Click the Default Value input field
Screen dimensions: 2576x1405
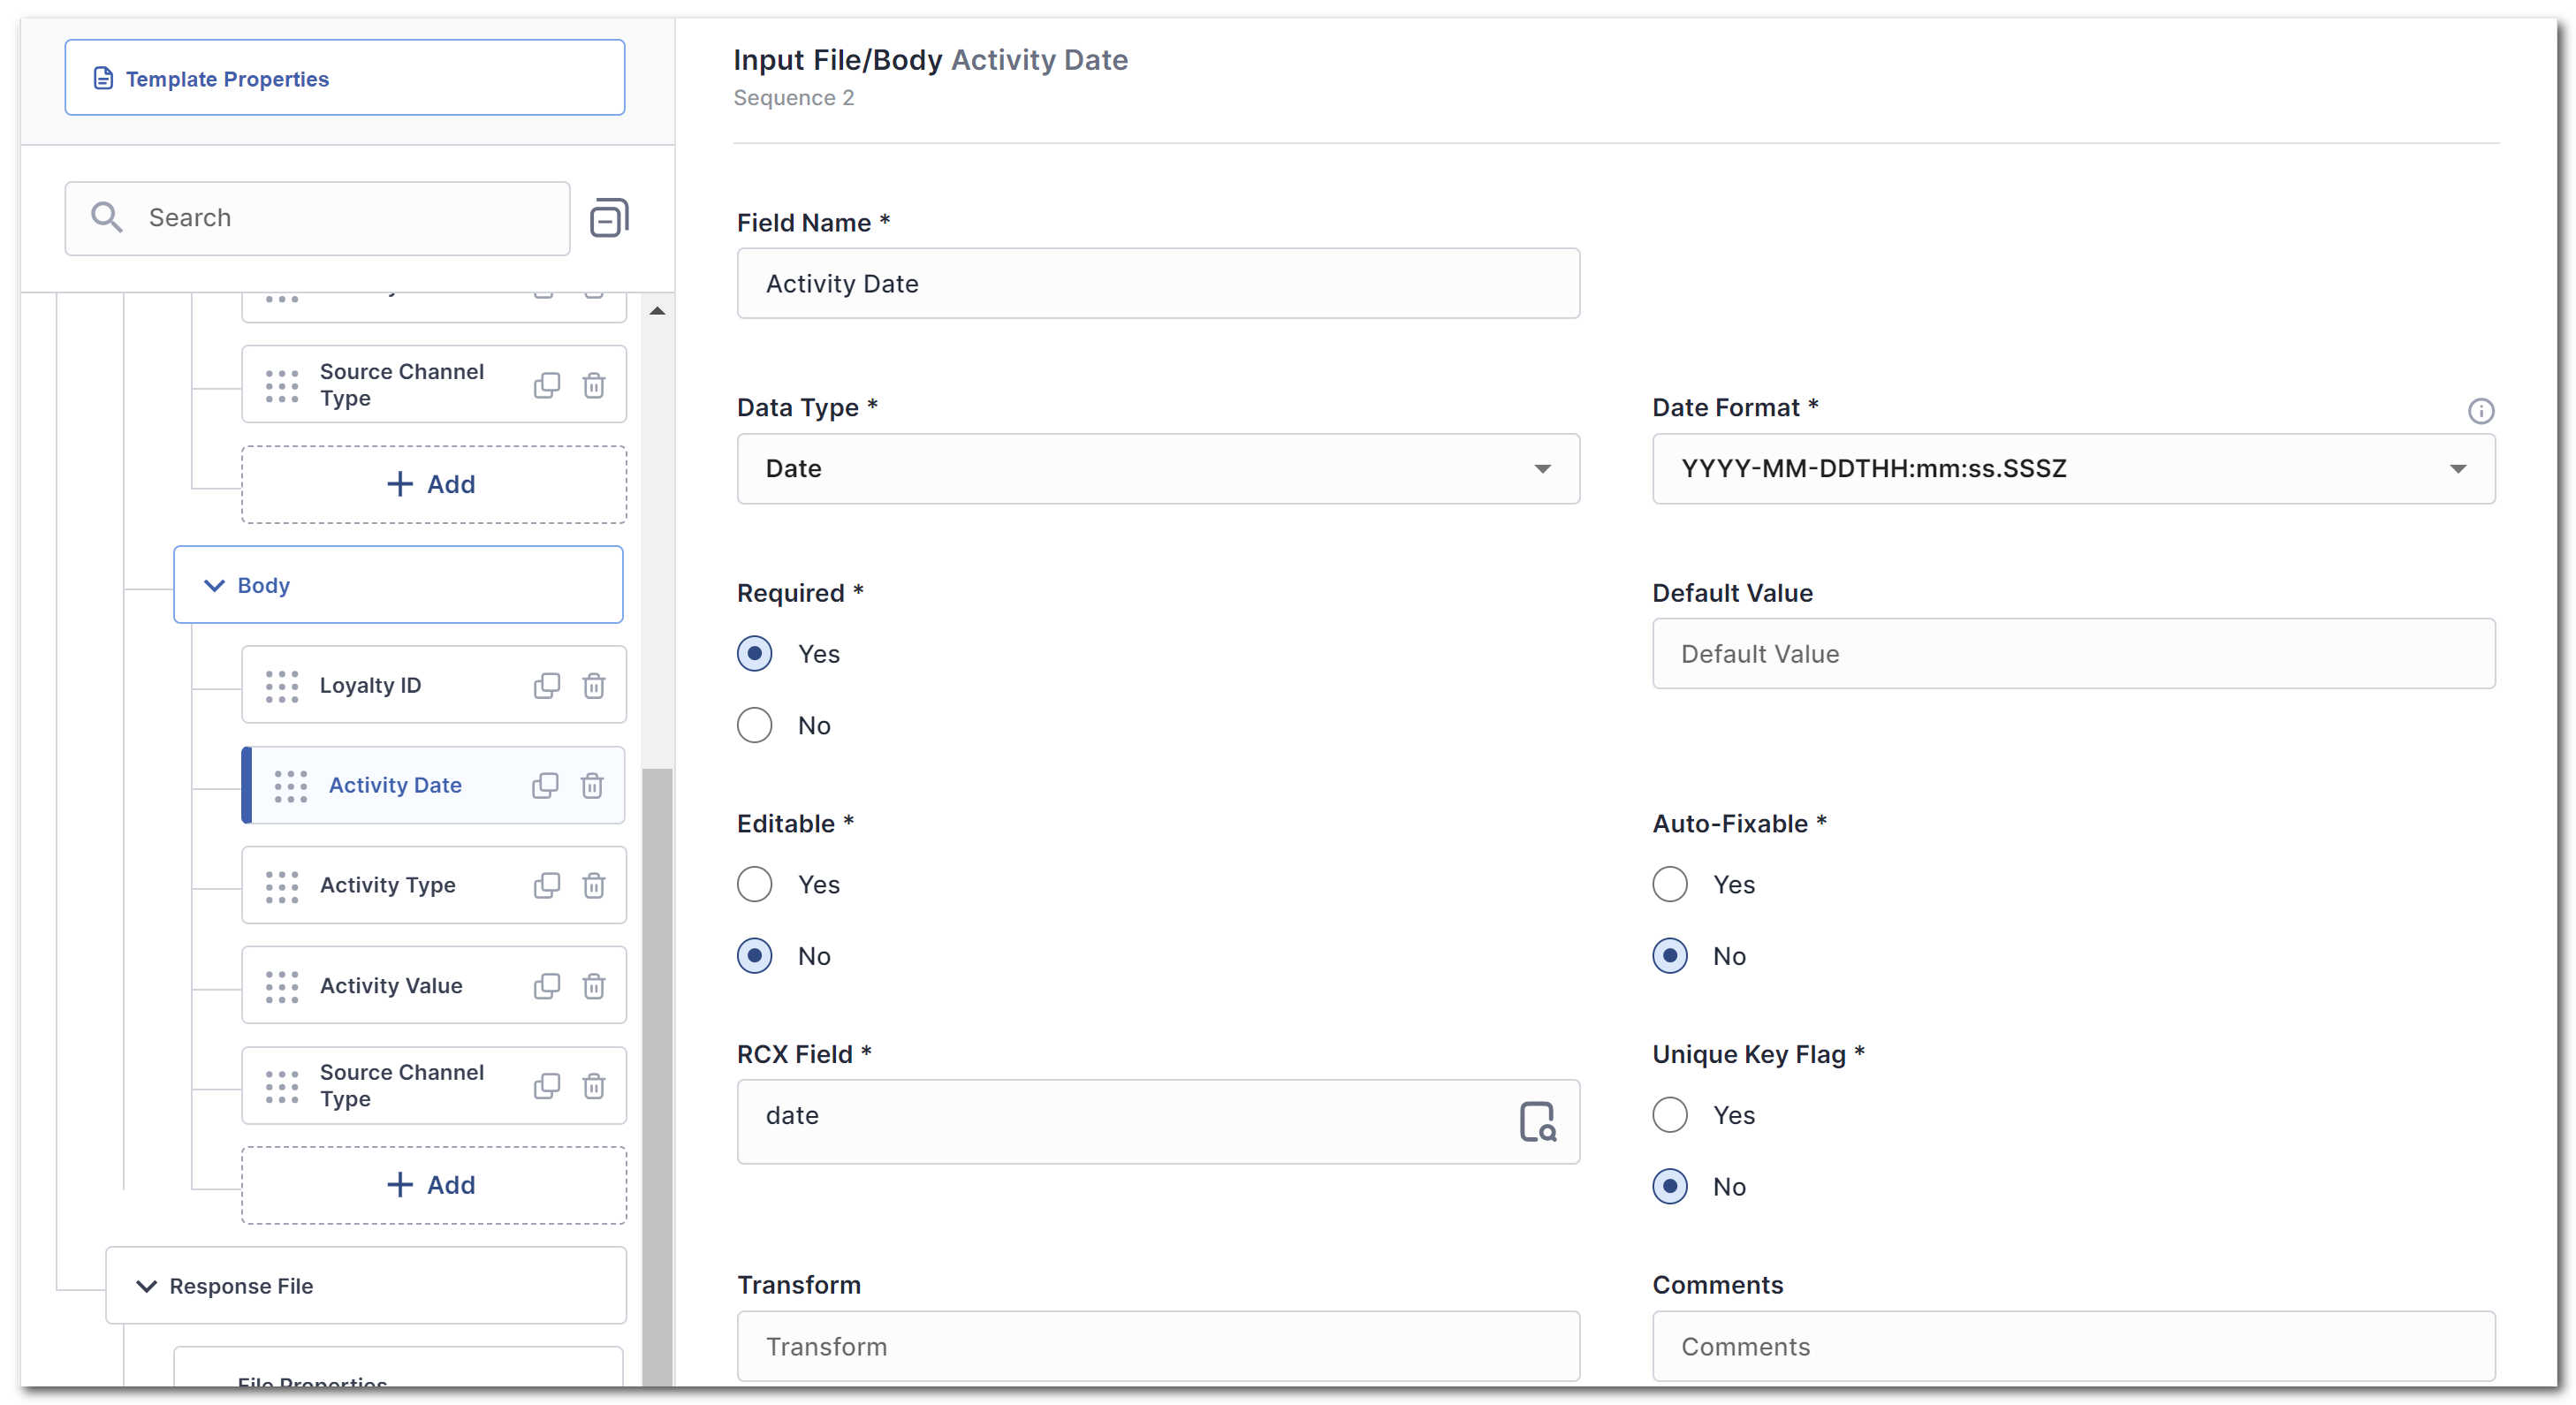[2073, 654]
